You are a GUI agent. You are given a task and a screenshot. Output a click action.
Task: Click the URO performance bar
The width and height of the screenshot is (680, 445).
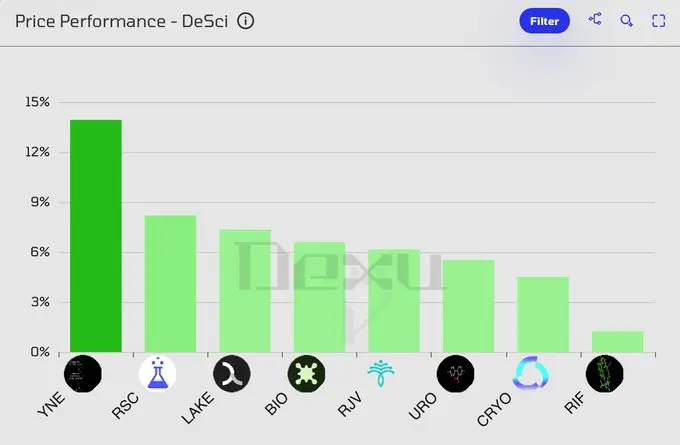point(469,306)
